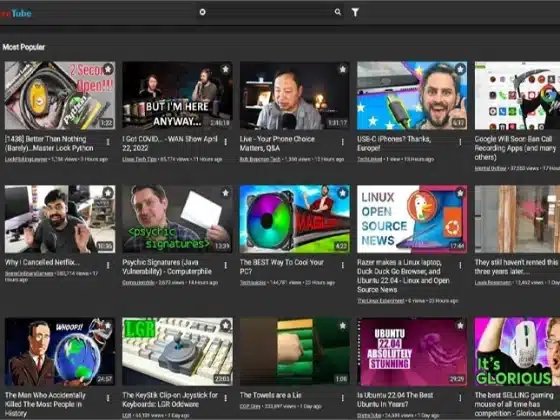Toggle favorite star on Master Lock Python video

108,69
